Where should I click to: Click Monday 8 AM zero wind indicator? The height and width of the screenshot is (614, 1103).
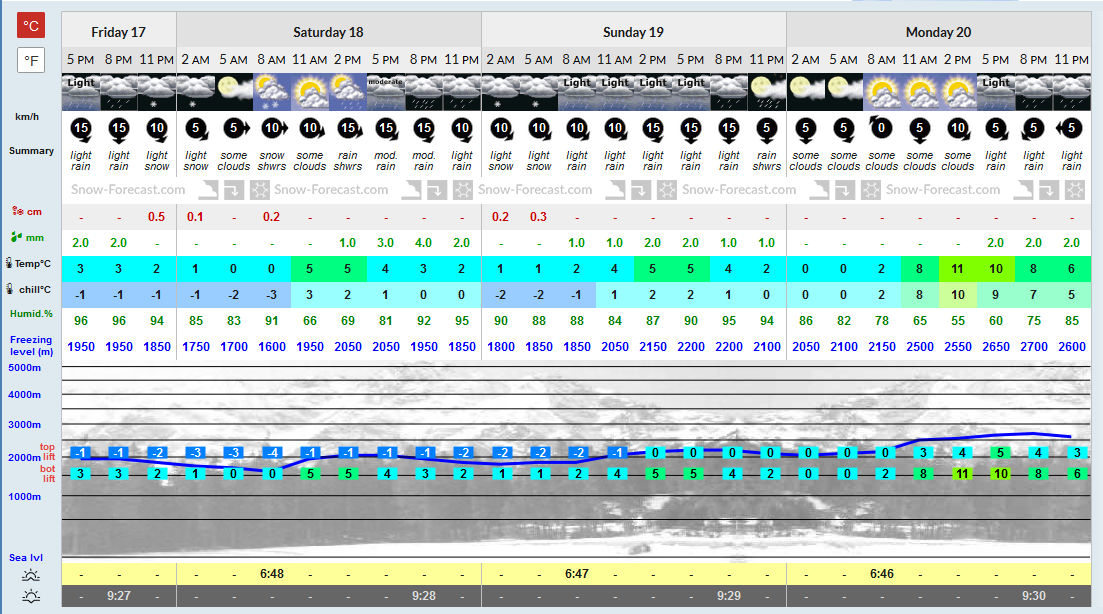pyautogui.click(x=881, y=128)
